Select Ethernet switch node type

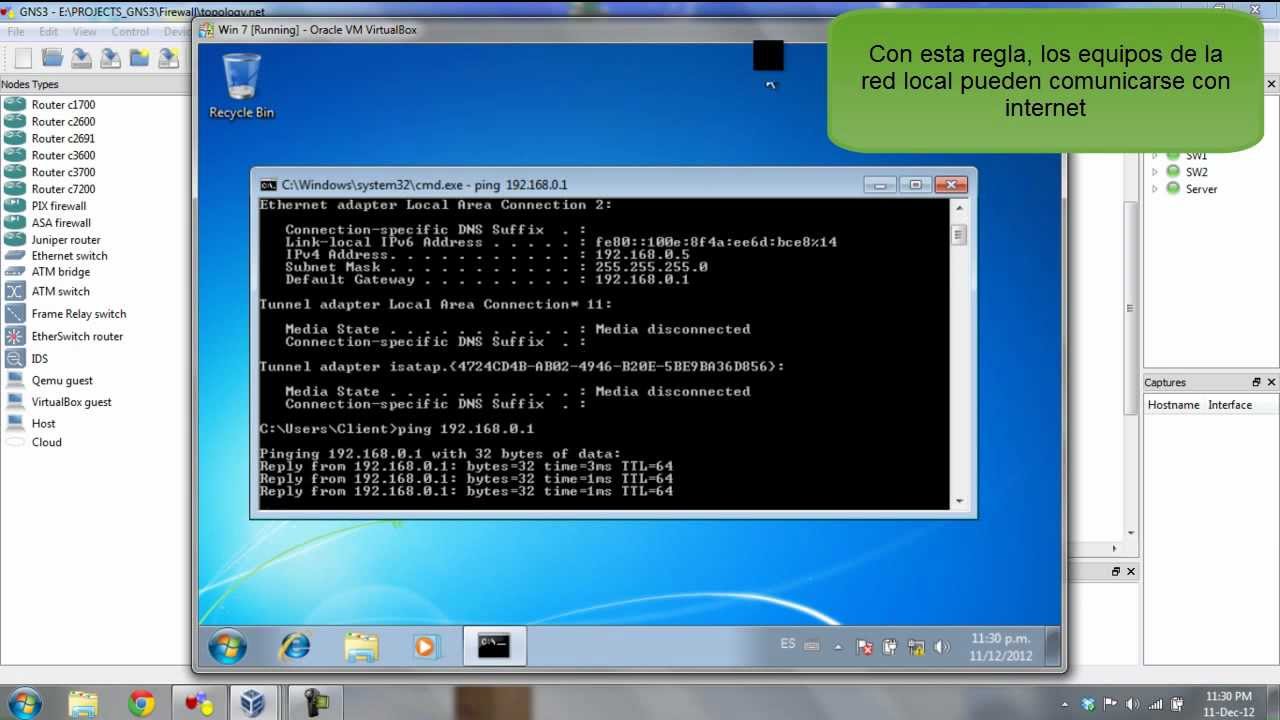(x=69, y=256)
